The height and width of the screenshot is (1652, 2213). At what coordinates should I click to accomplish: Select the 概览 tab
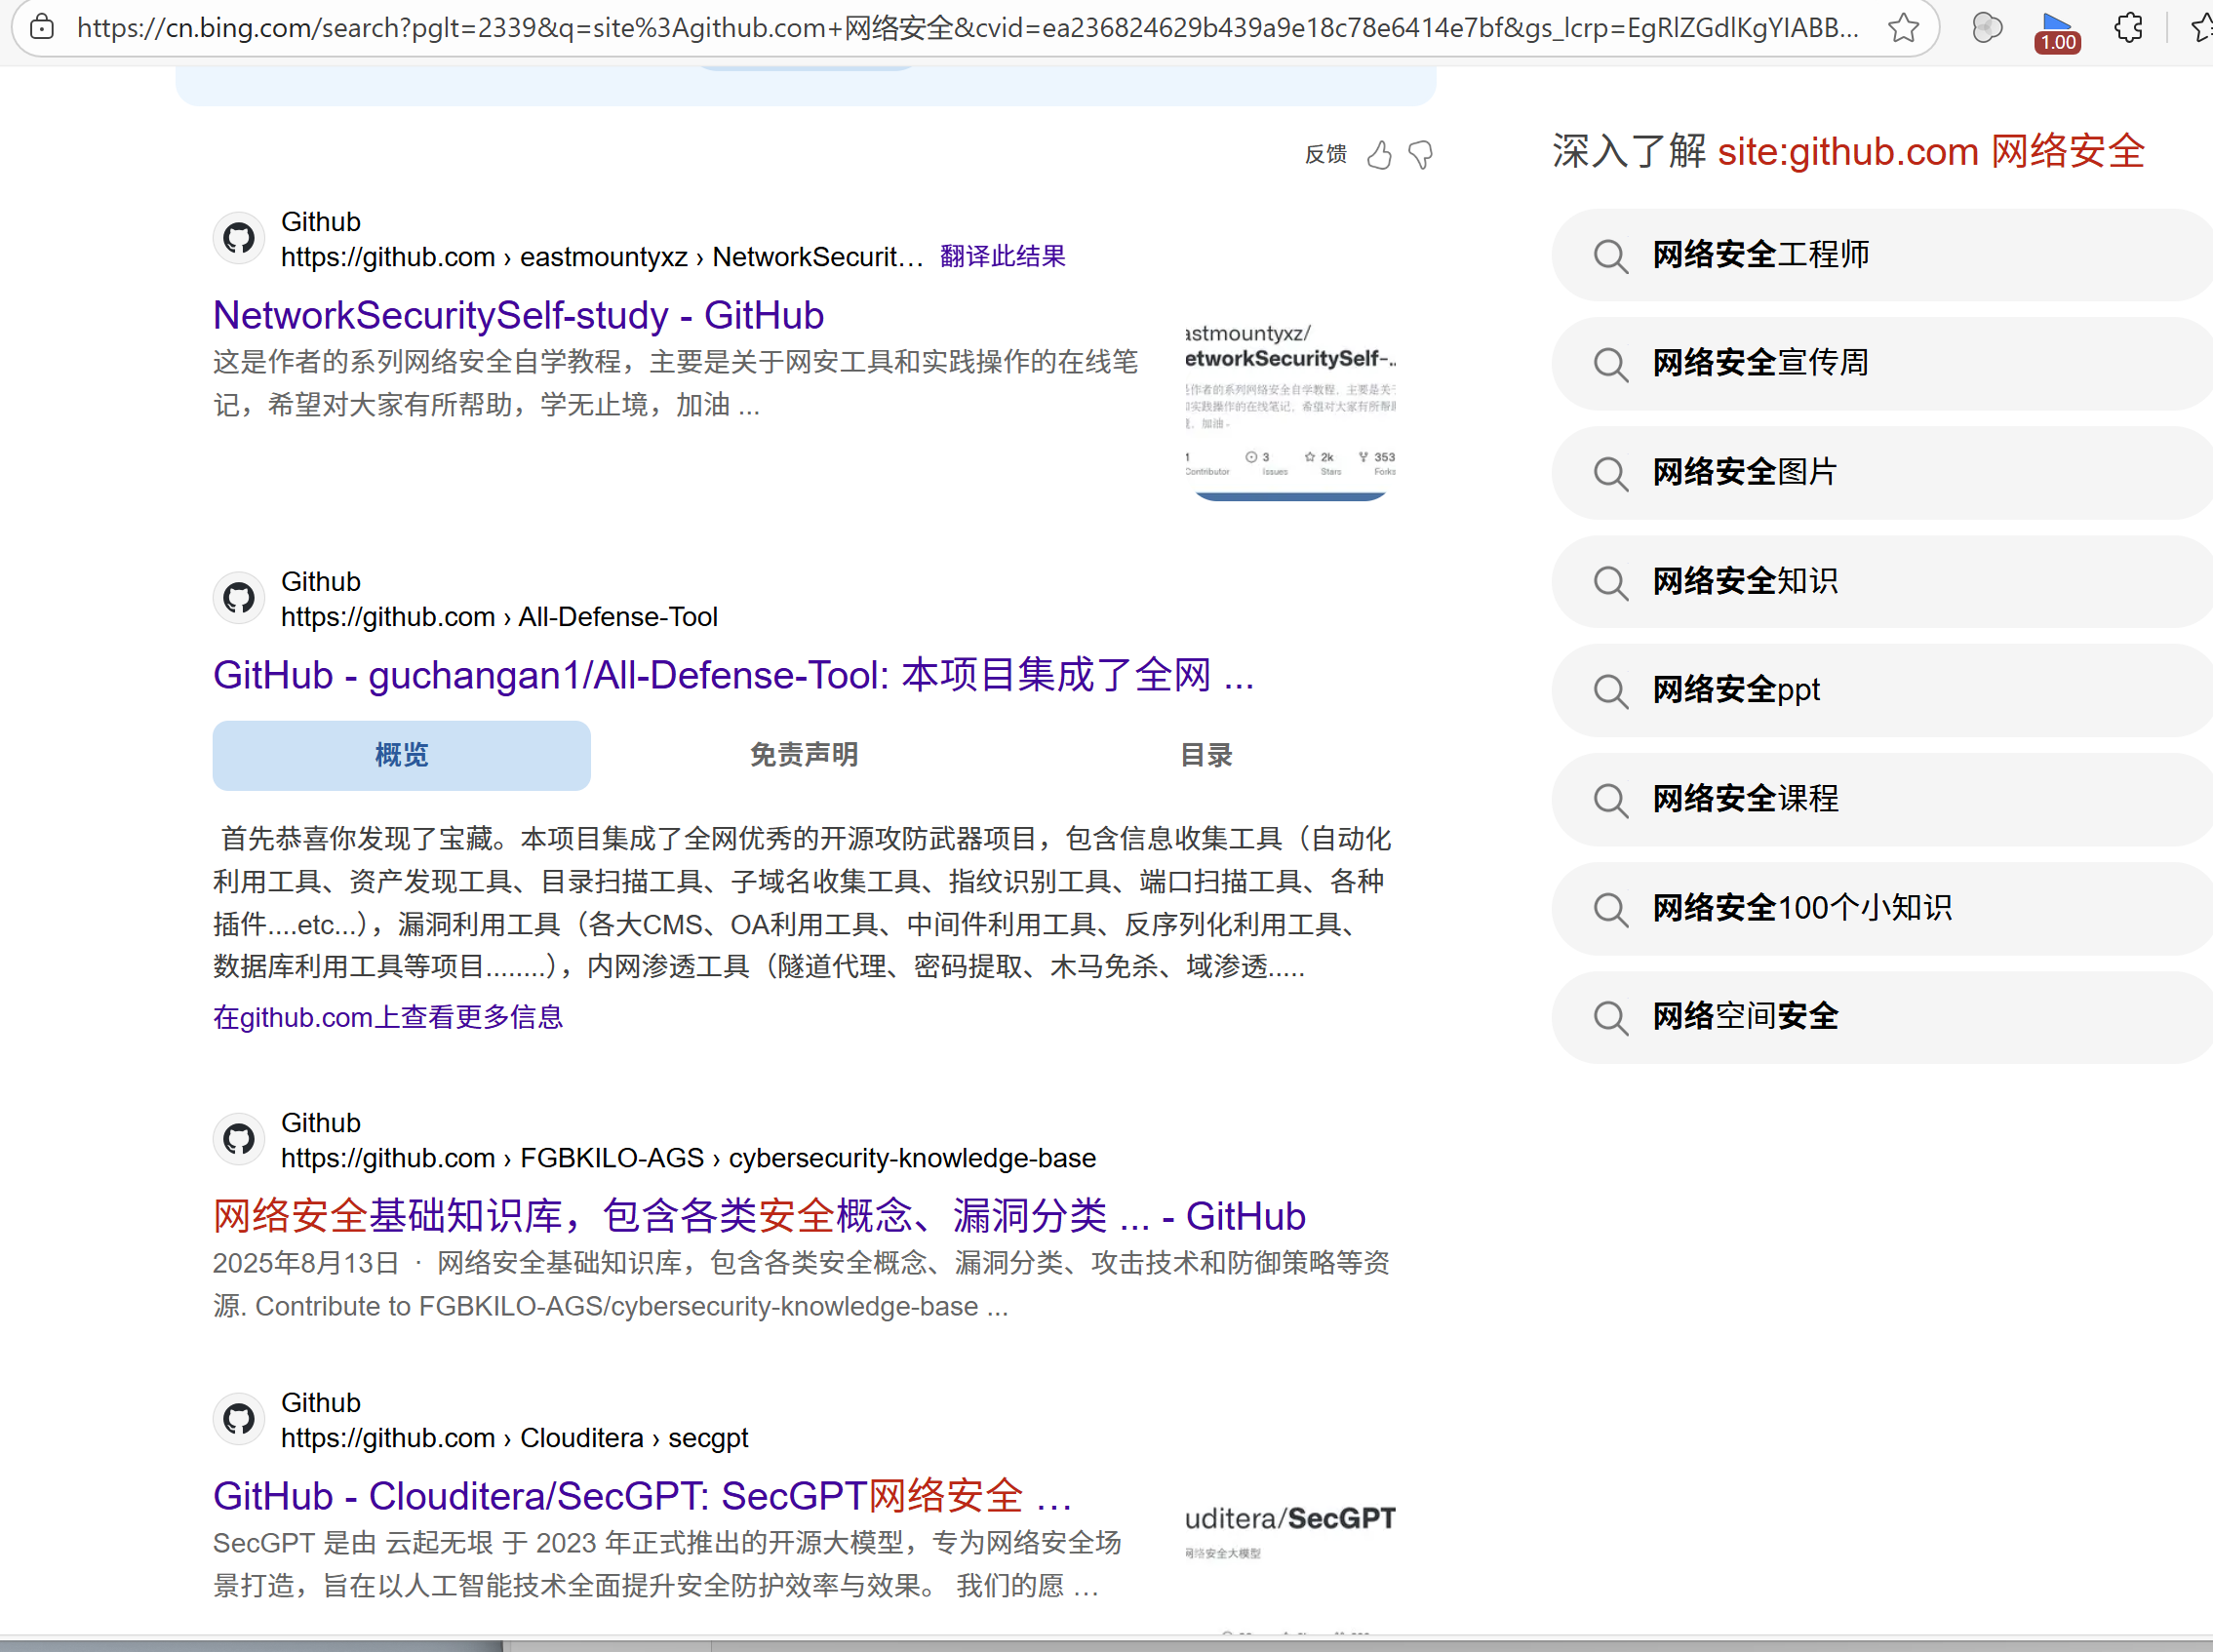401,755
